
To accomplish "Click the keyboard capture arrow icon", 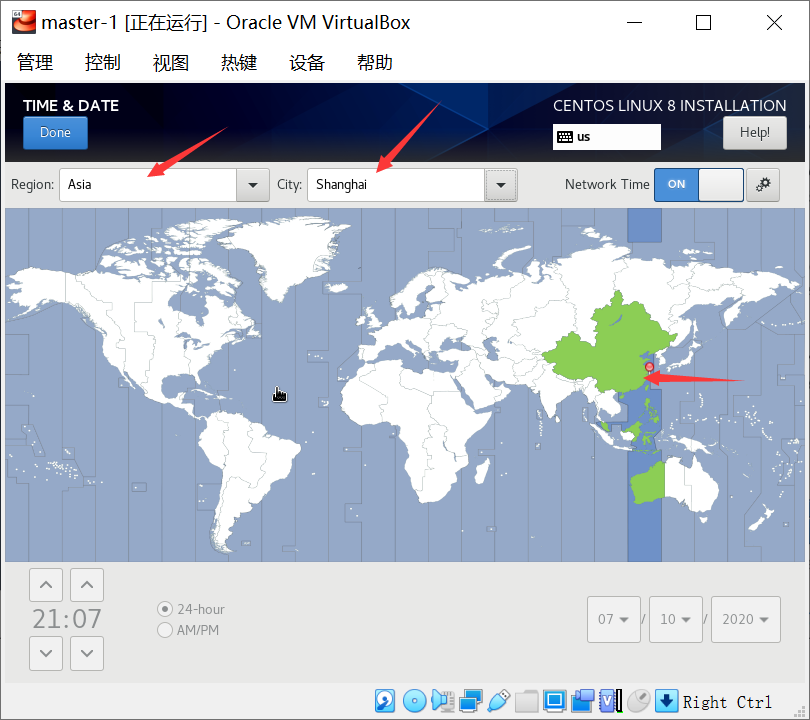I will coord(666,701).
